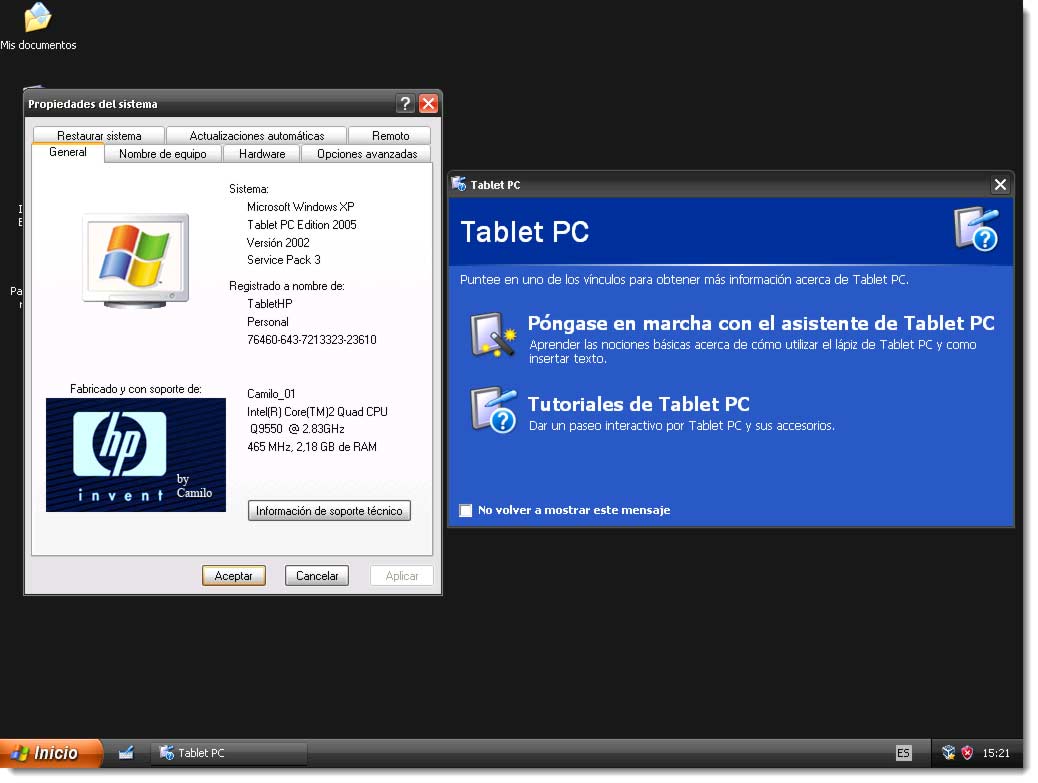1038x783 pixels.
Task: Click the Aplicar button
Action: pyautogui.click(x=402, y=576)
